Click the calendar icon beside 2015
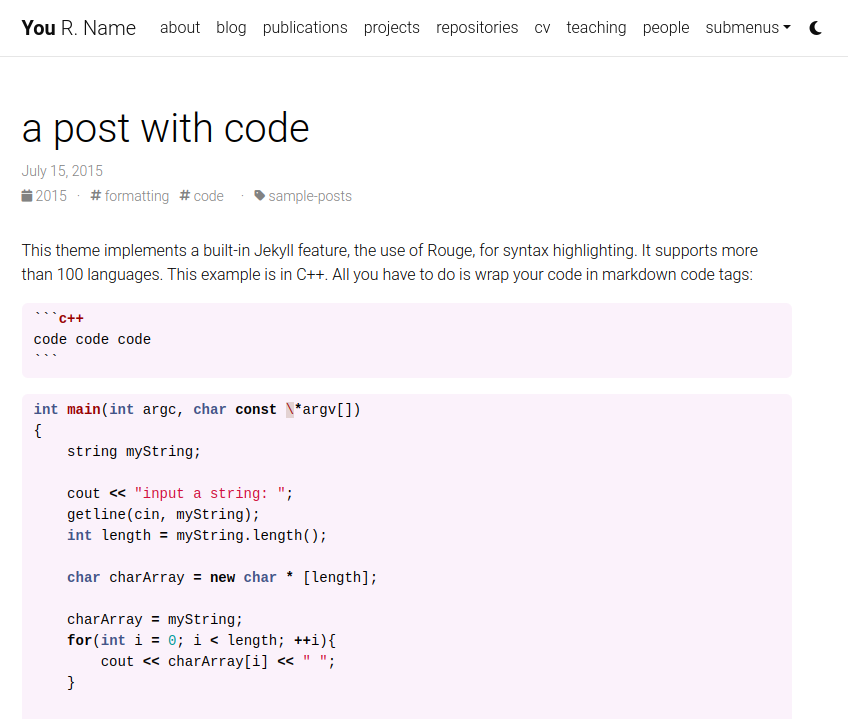The width and height of the screenshot is (848, 719). (27, 196)
